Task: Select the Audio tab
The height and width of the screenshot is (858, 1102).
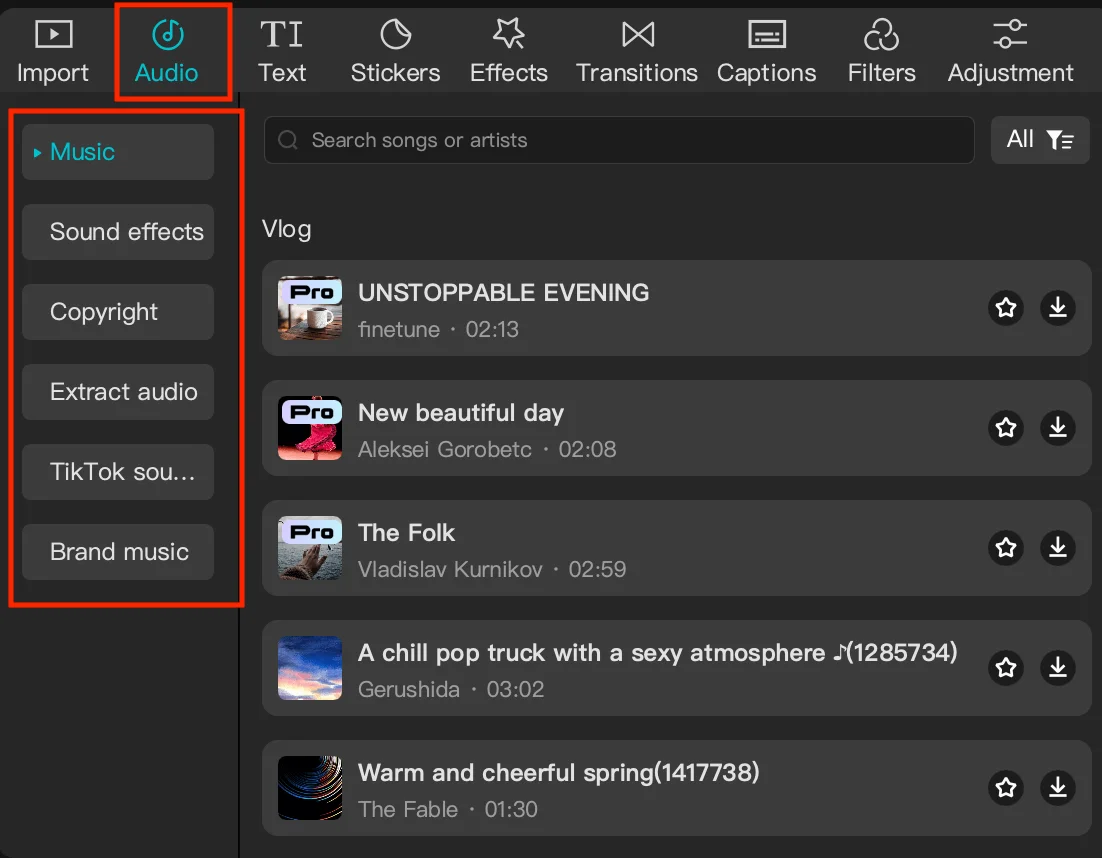Action: (167, 52)
